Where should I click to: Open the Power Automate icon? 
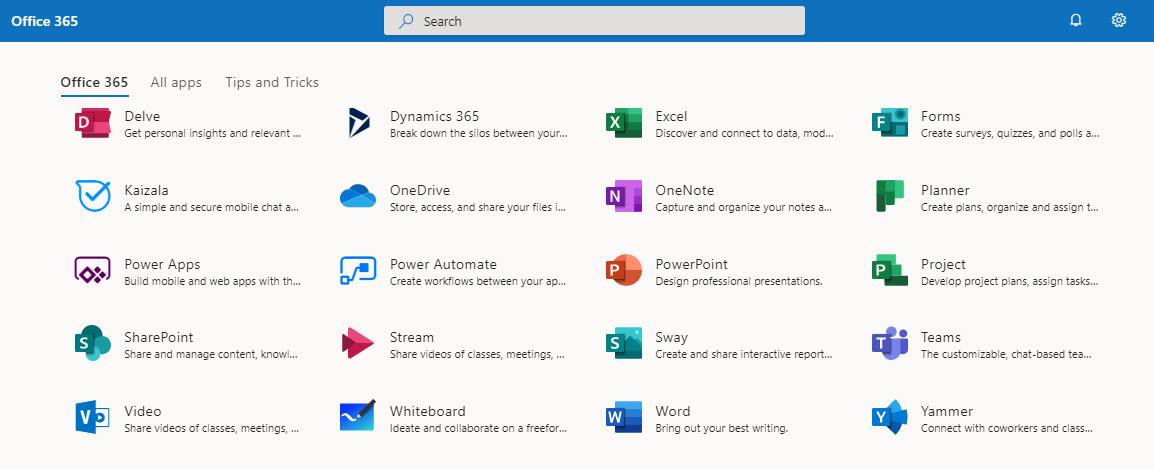pos(358,270)
